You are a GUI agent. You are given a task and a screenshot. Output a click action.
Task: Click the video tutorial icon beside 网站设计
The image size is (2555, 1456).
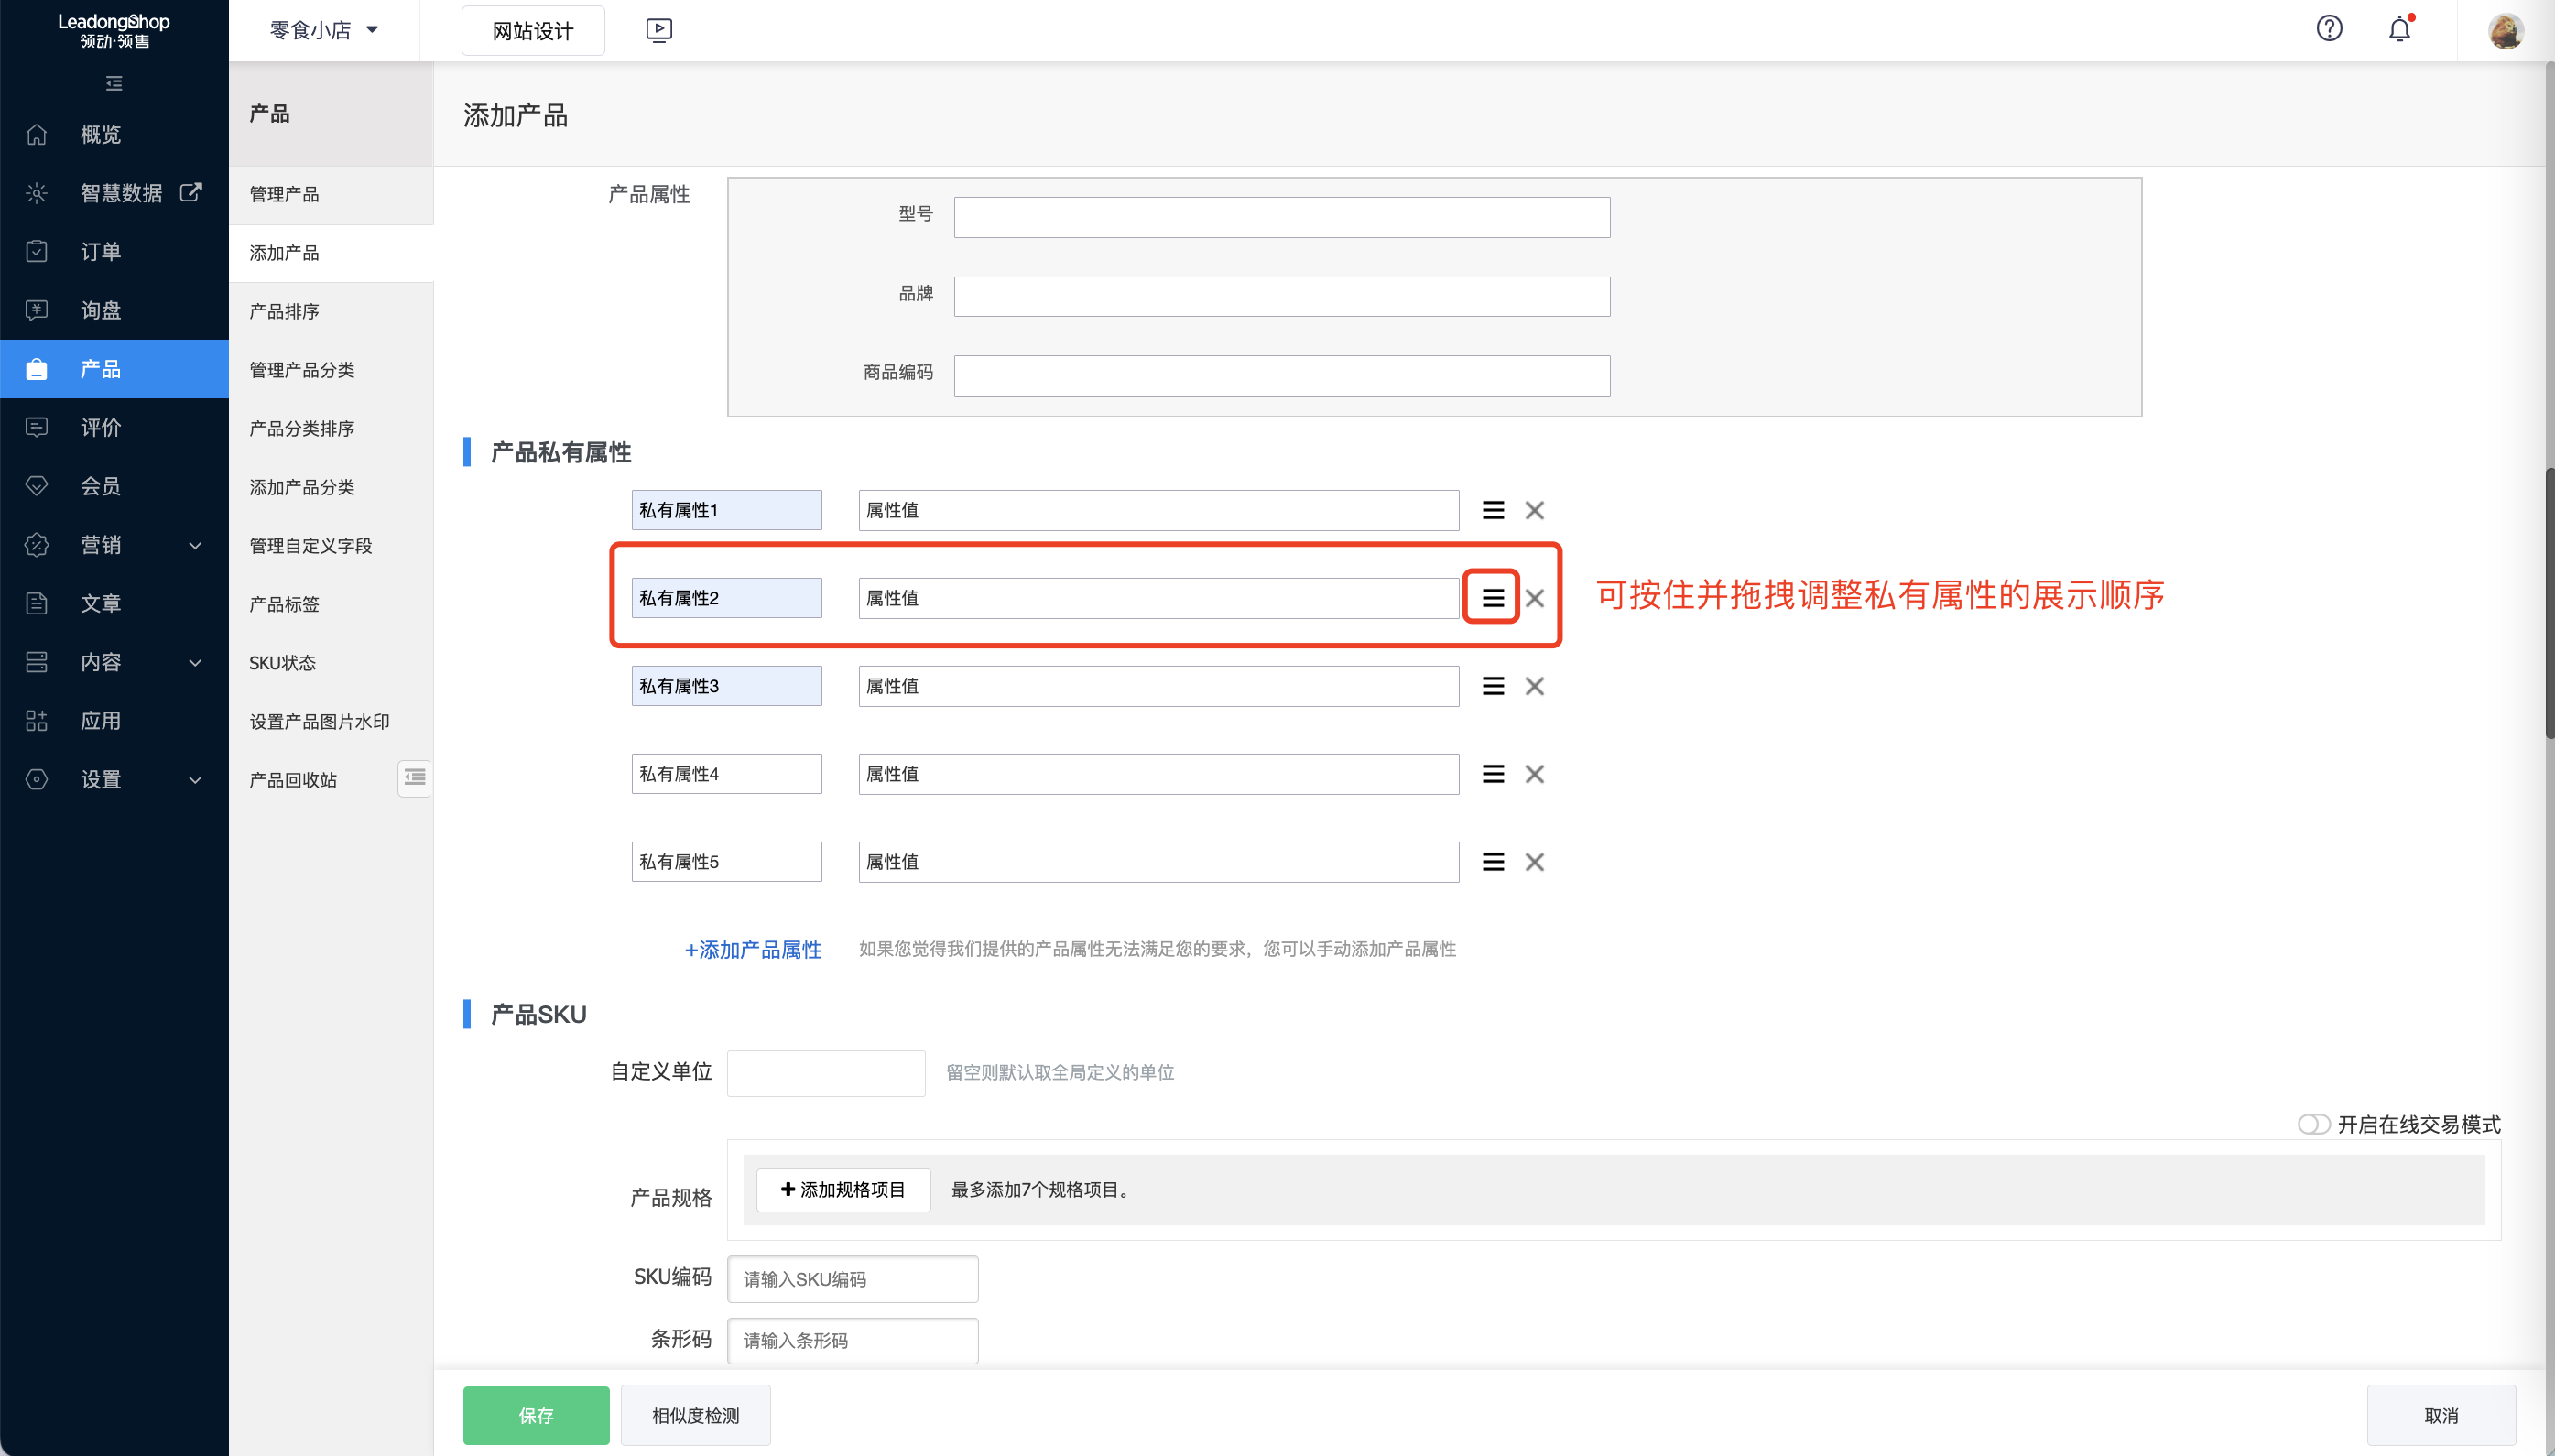tap(657, 29)
